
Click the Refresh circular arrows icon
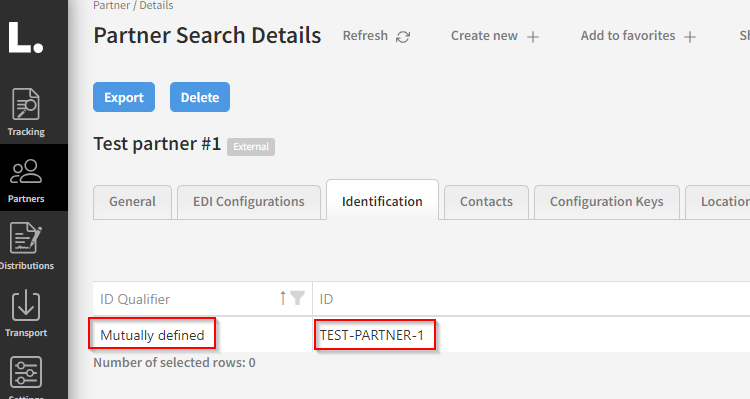click(403, 37)
